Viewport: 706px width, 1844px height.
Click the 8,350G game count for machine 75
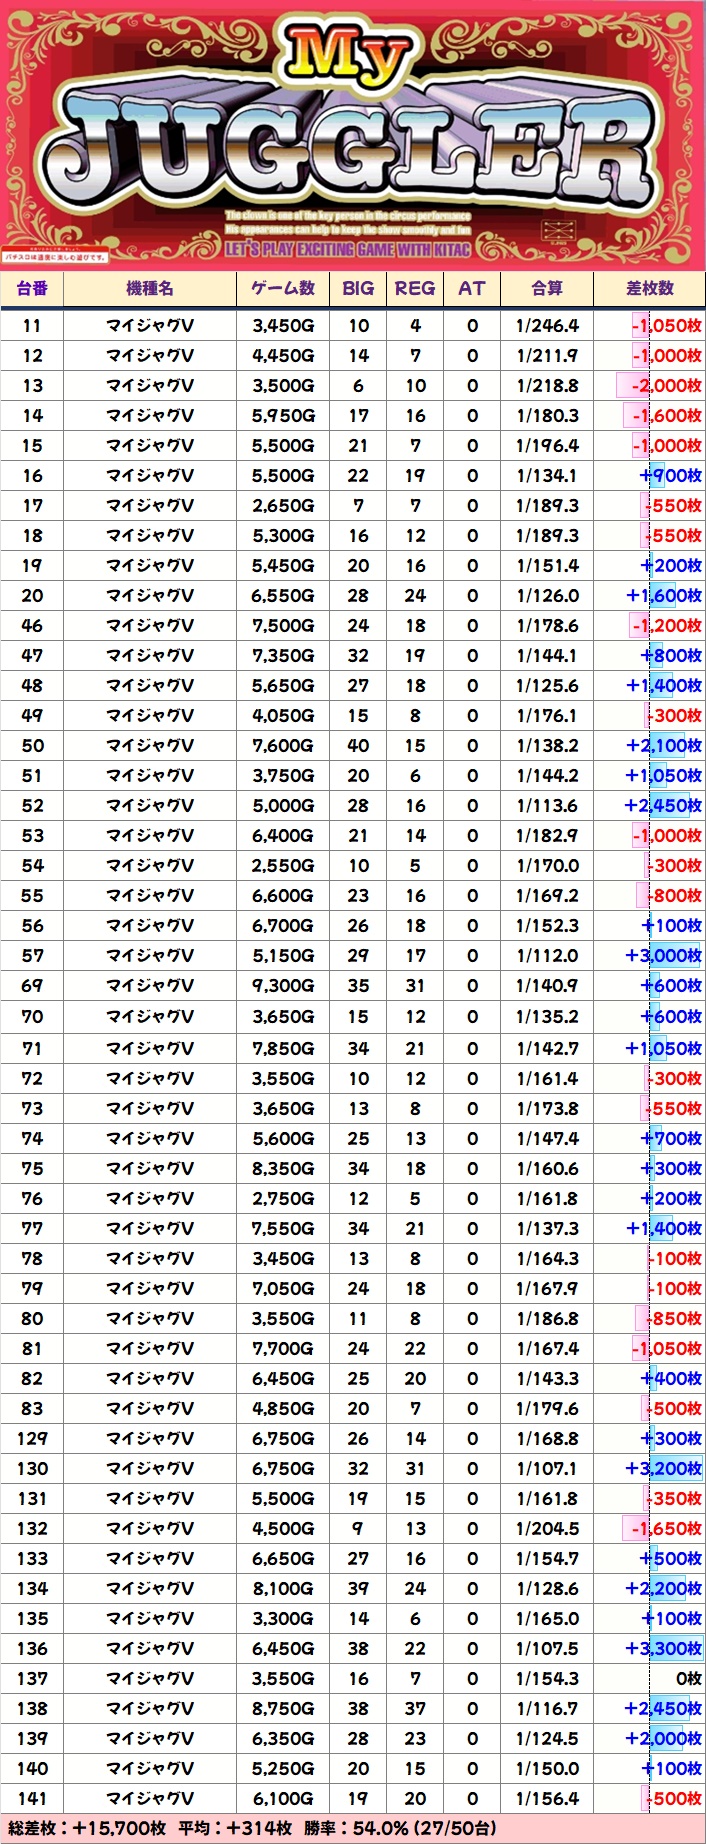(283, 1169)
